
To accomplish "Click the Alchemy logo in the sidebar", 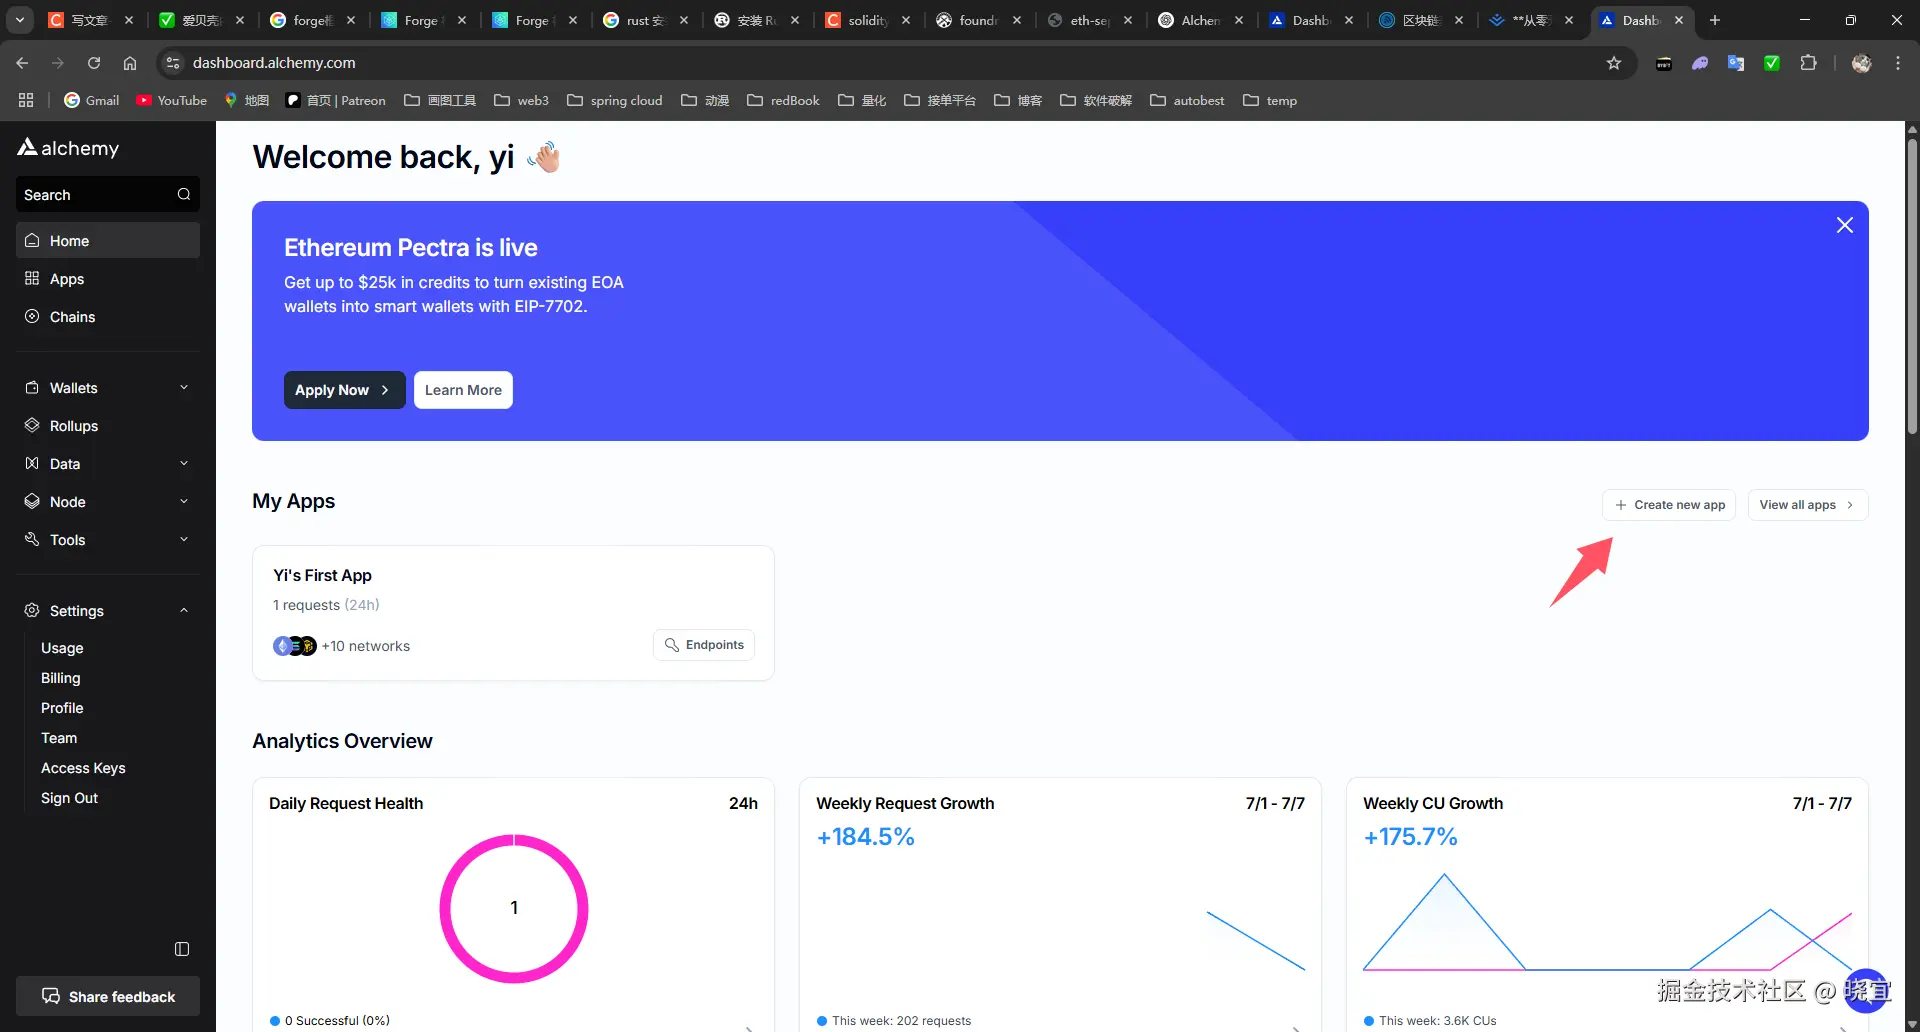I will point(68,148).
